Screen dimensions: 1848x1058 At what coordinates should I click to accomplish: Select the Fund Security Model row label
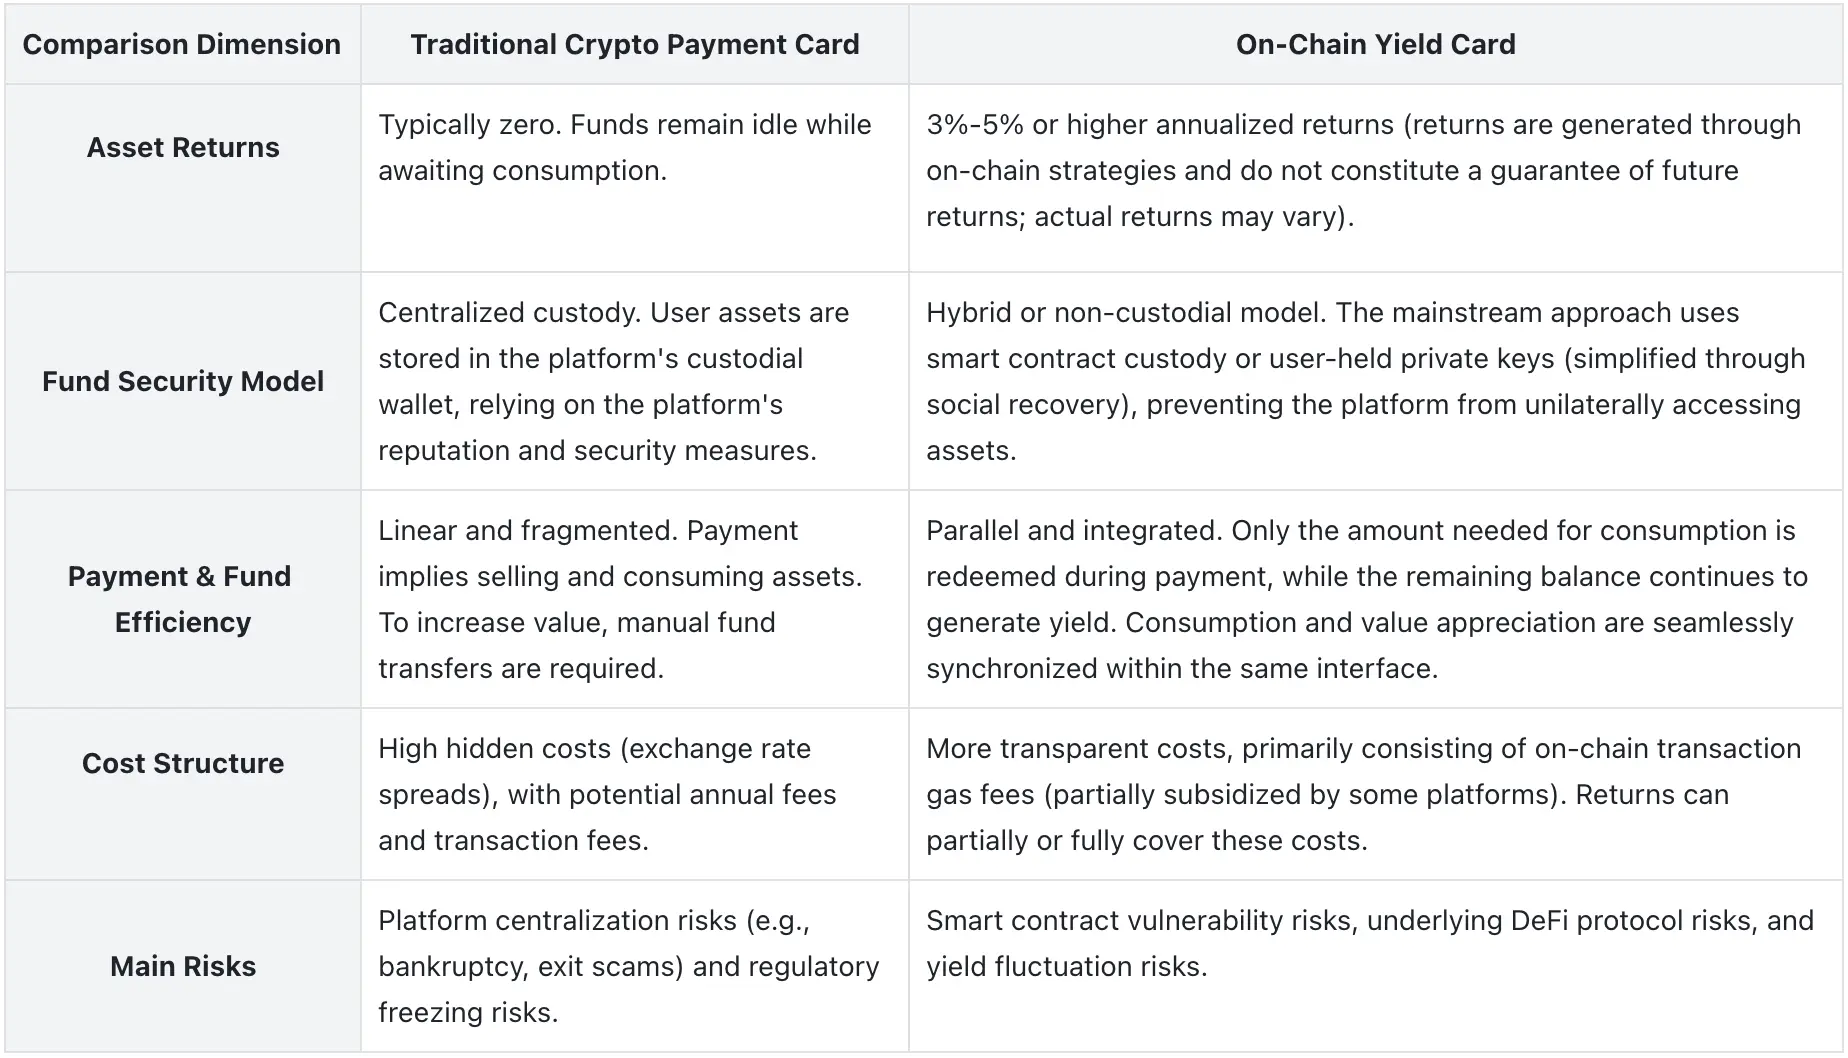(x=183, y=382)
